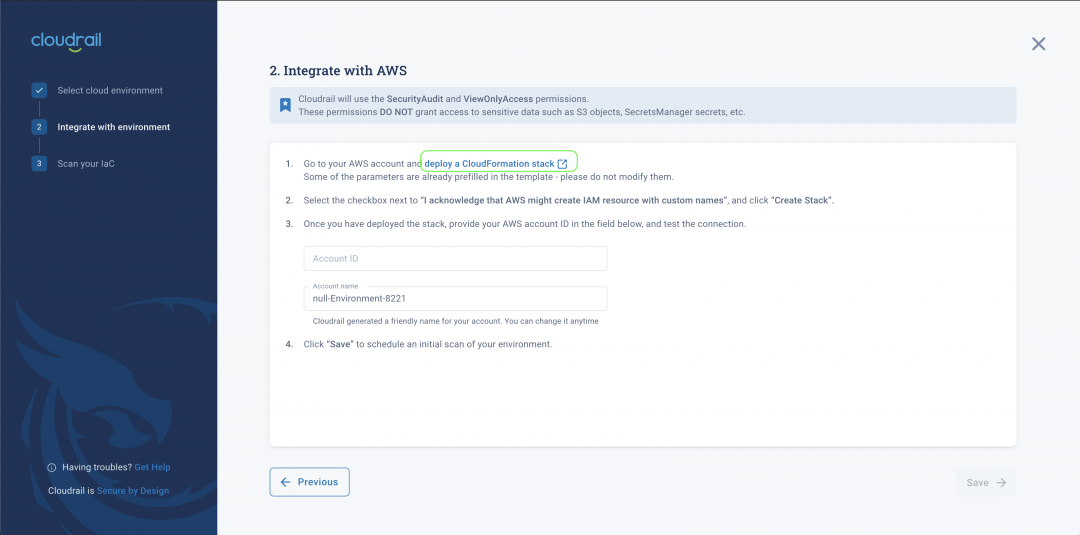Click the step 2 number badge
This screenshot has height=535, width=1080.
pyautogui.click(x=39, y=127)
